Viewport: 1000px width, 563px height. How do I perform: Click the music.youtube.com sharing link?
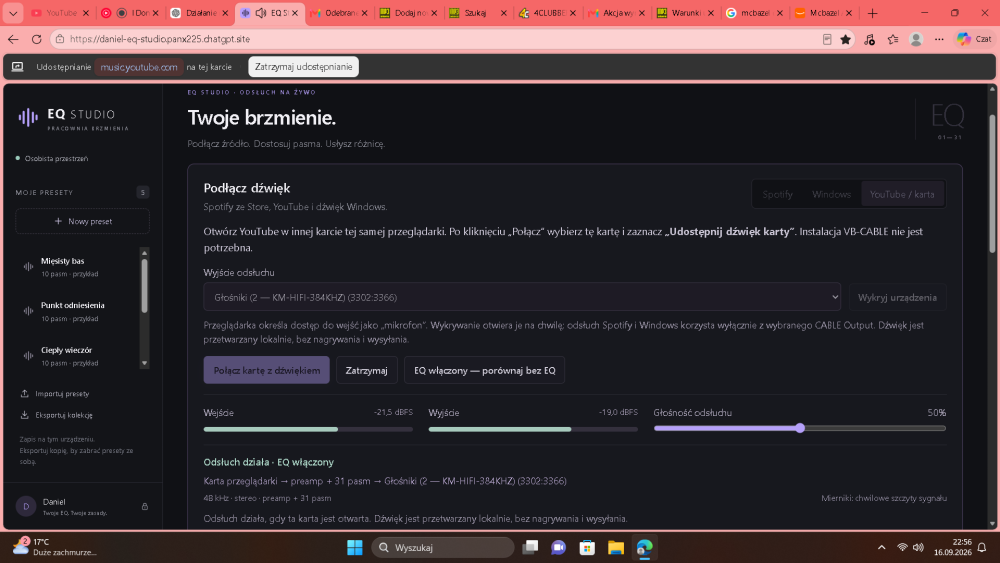pyautogui.click(x=139, y=67)
